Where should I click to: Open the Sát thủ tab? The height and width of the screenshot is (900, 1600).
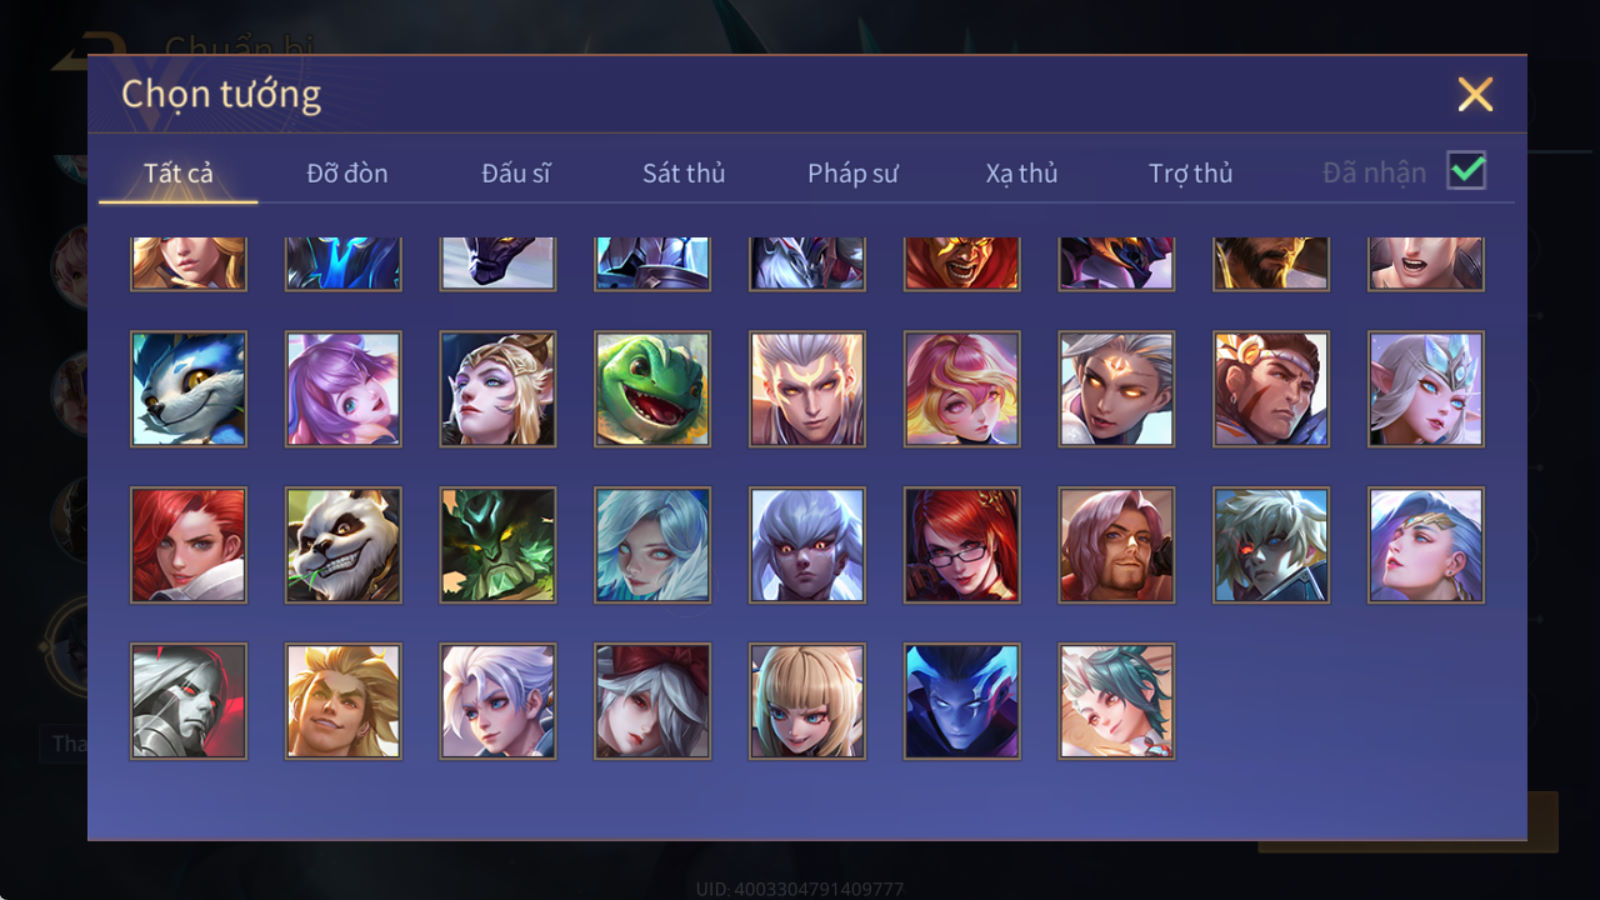(x=683, y=173)
